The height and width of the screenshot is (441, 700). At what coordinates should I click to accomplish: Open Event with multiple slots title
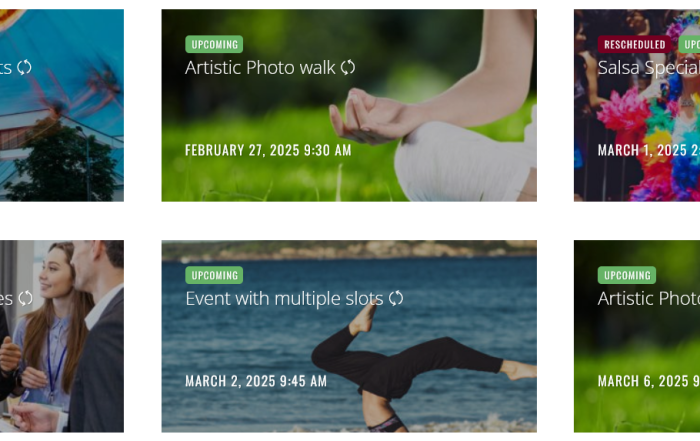coord(284,299)
